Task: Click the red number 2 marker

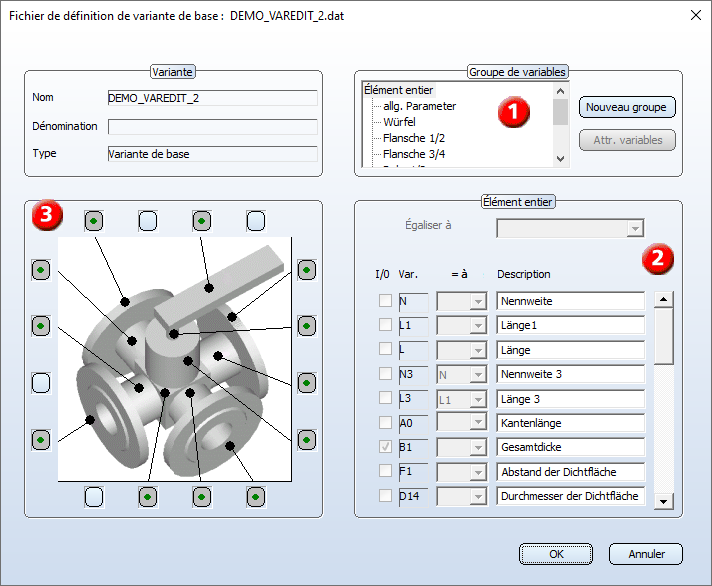Action: (656, 259)
